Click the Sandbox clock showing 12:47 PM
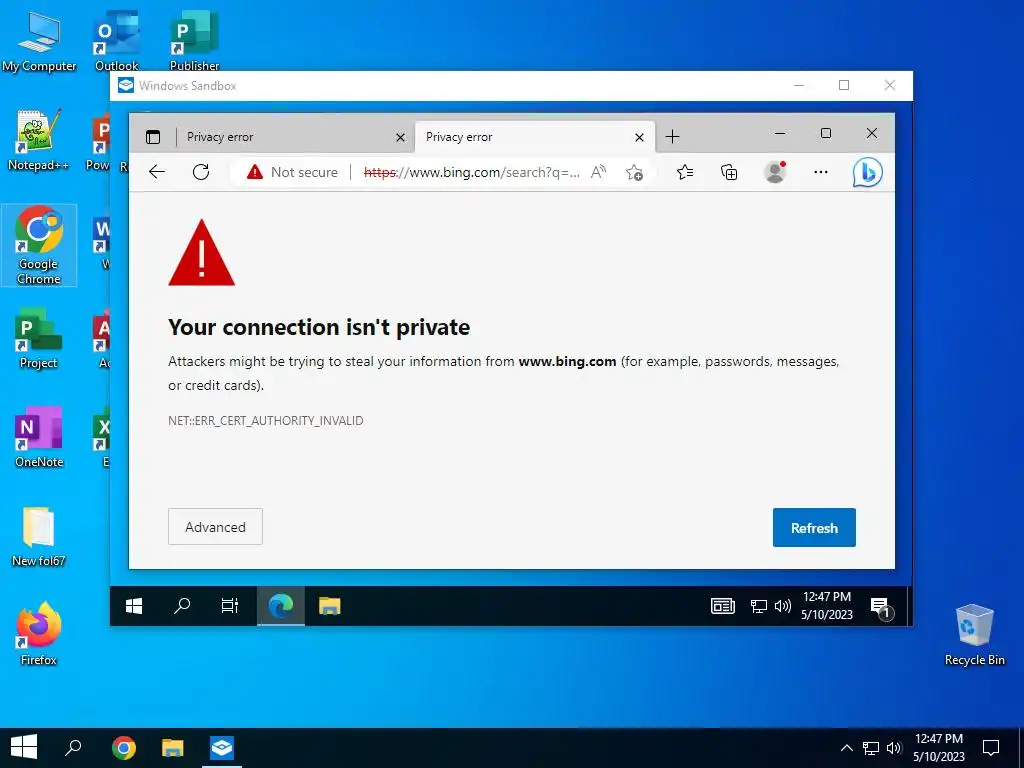This screenshot has width=1024, height=768. 827,605
